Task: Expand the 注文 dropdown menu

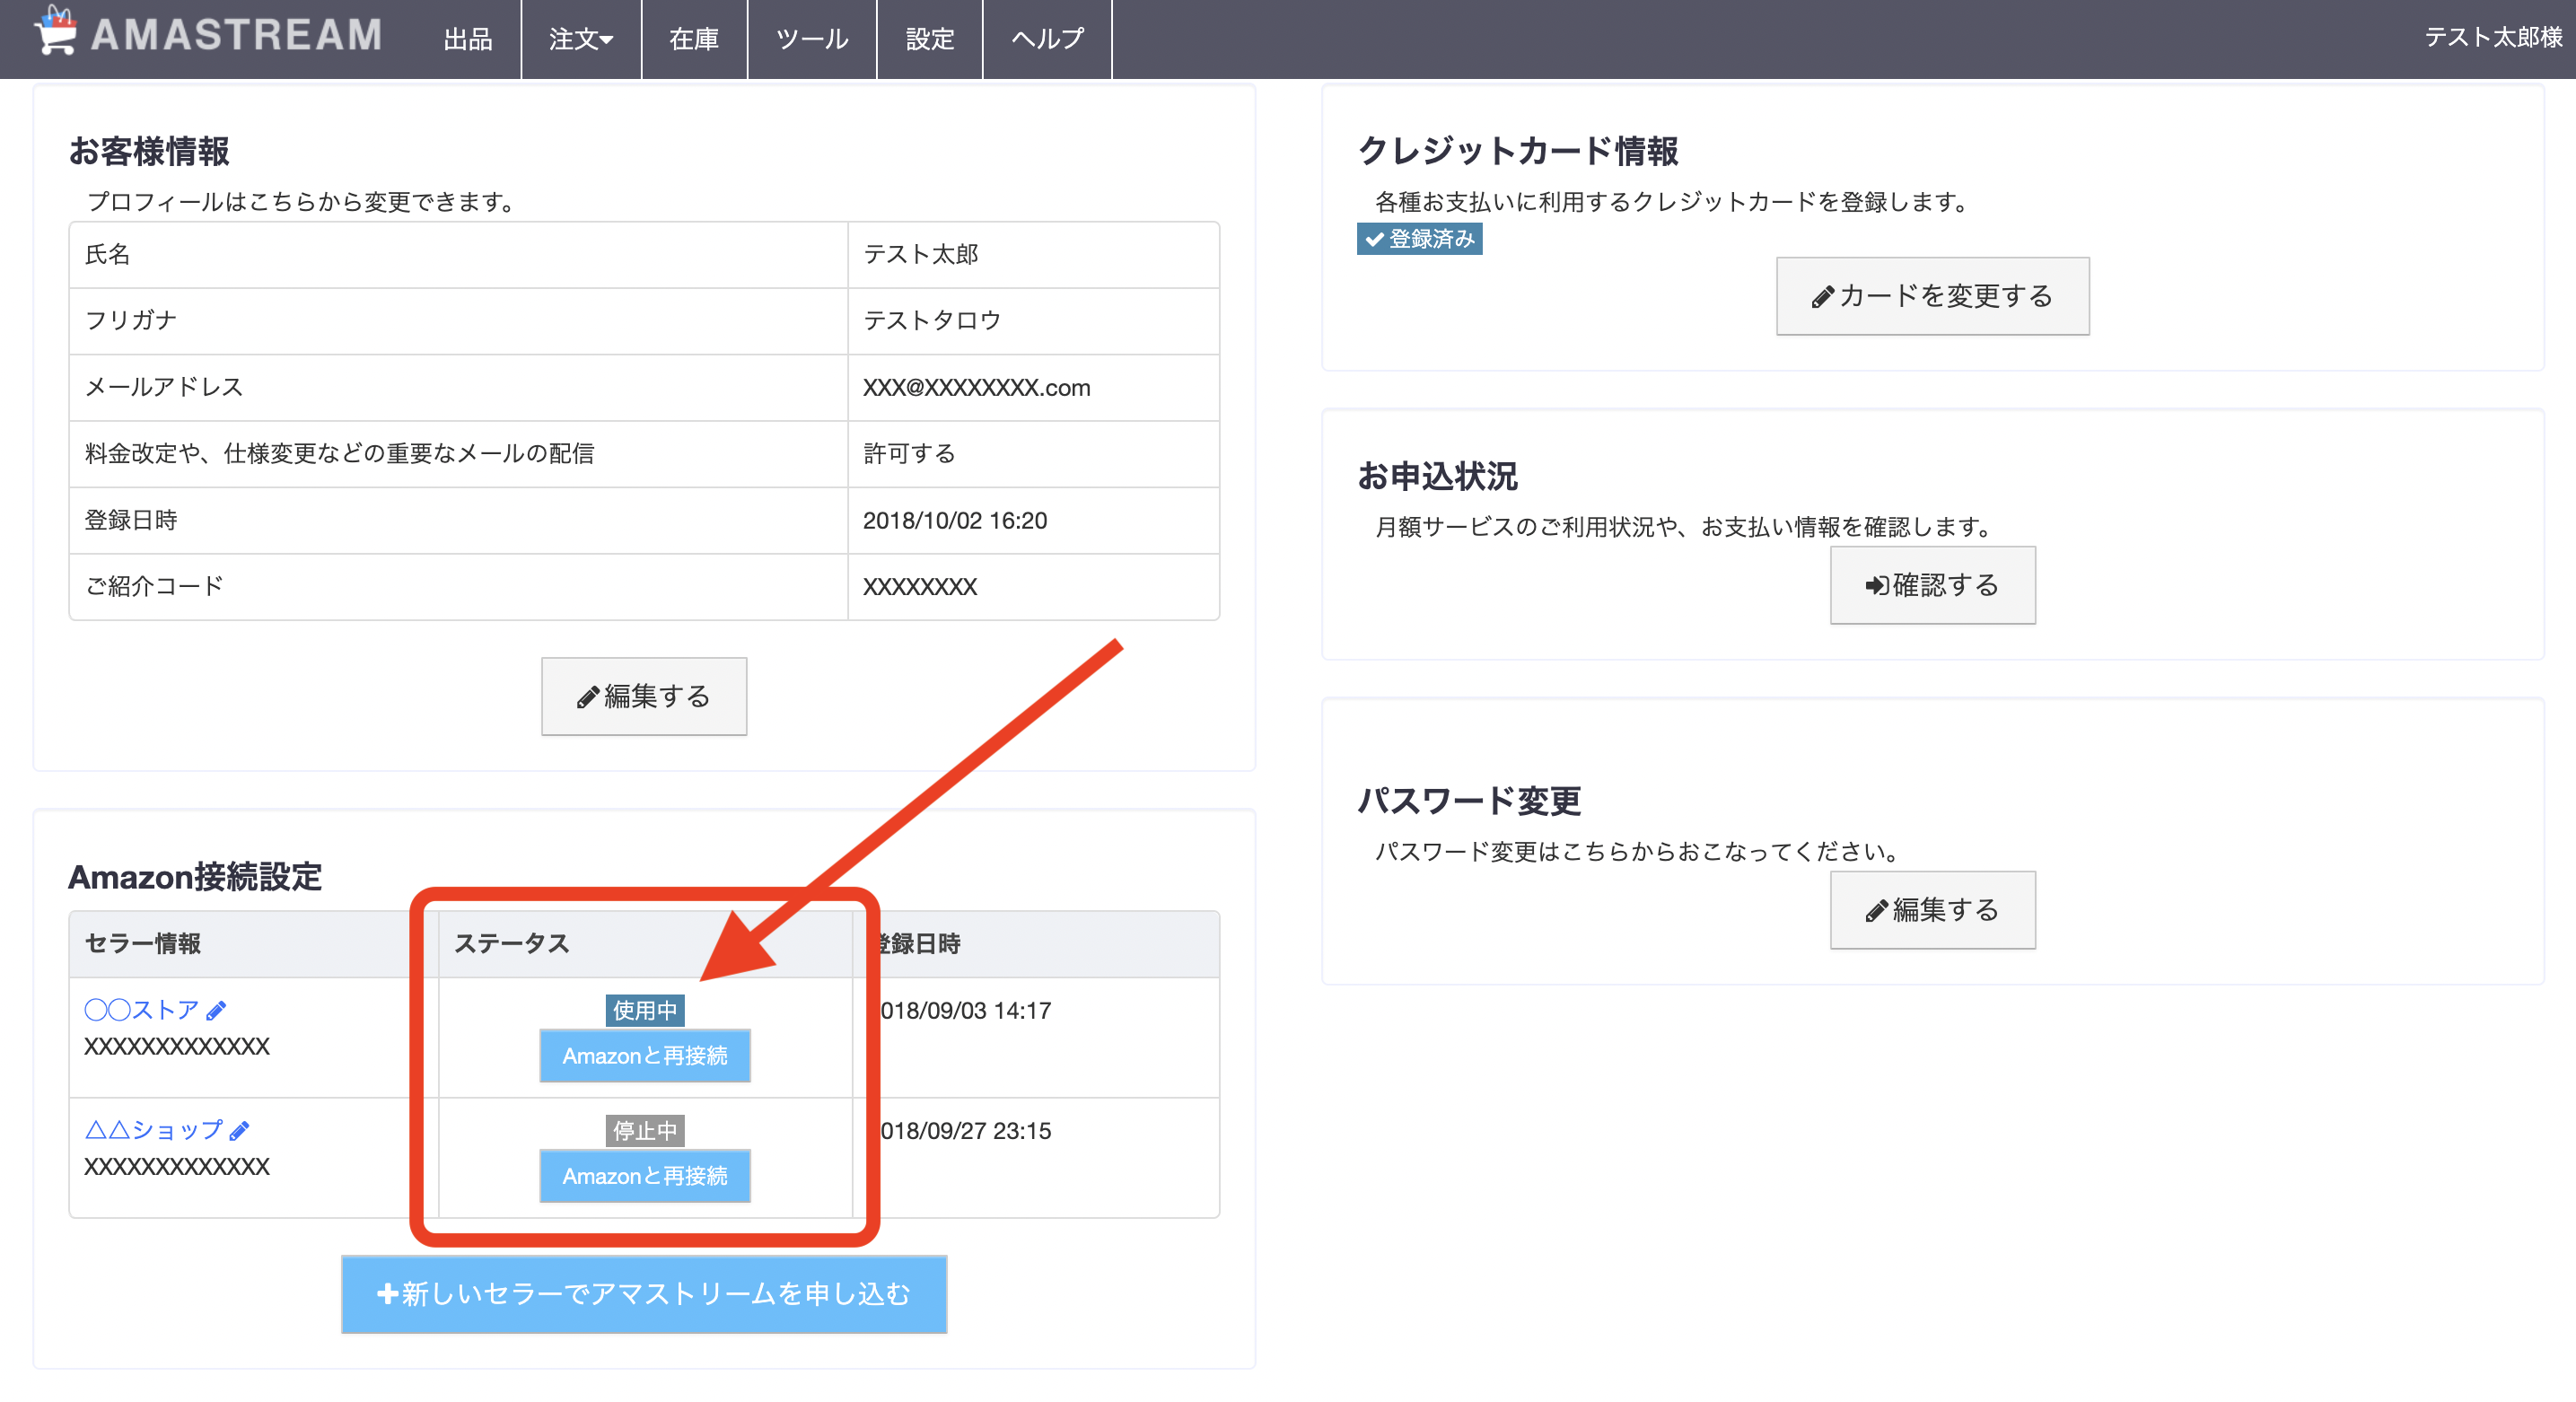Action: (x=581, y=39)
